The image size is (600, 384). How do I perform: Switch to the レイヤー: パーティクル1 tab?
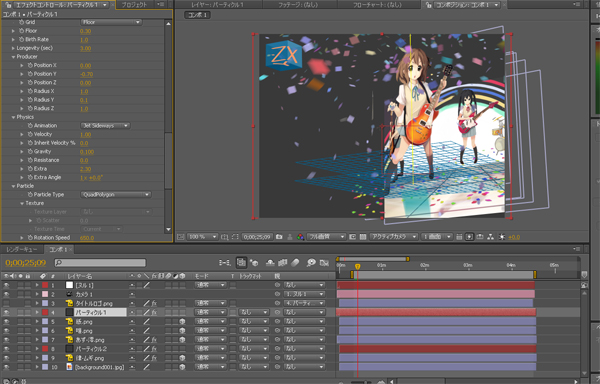[x=218, y=5]
